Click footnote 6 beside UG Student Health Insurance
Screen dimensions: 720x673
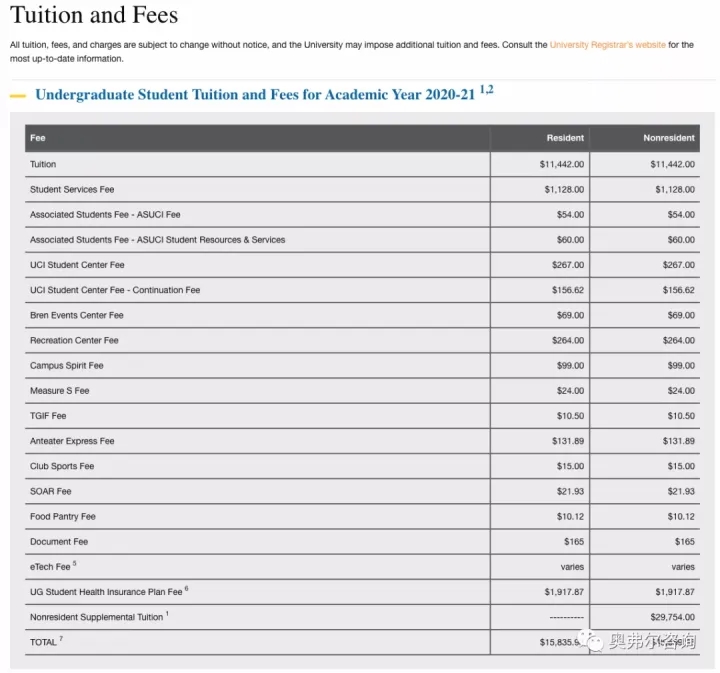point(186,588)
